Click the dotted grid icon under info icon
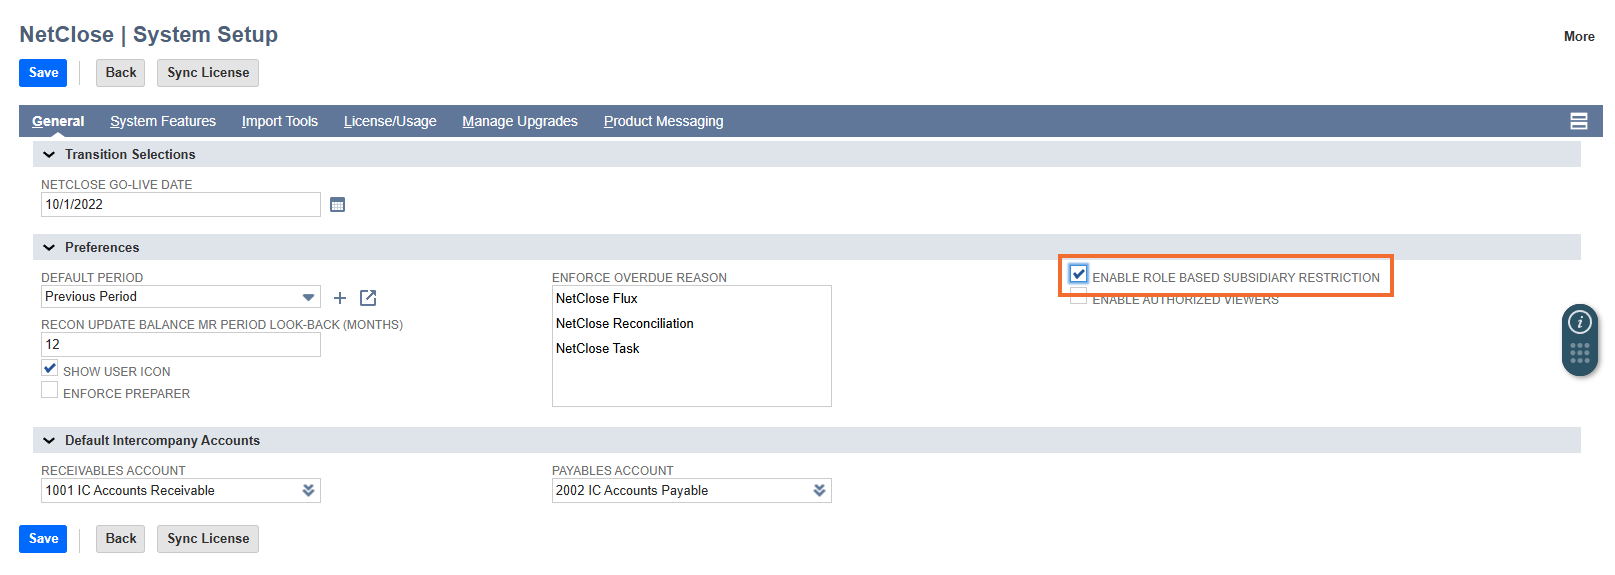 [1580, 353]
